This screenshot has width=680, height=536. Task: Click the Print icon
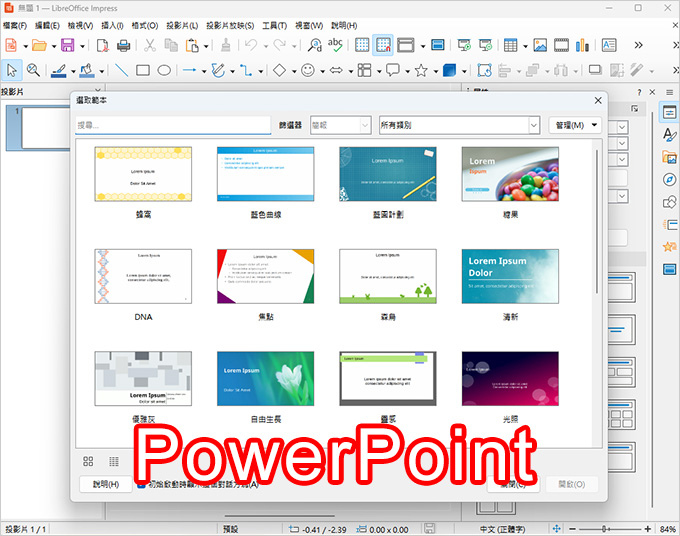pos(124,45)
